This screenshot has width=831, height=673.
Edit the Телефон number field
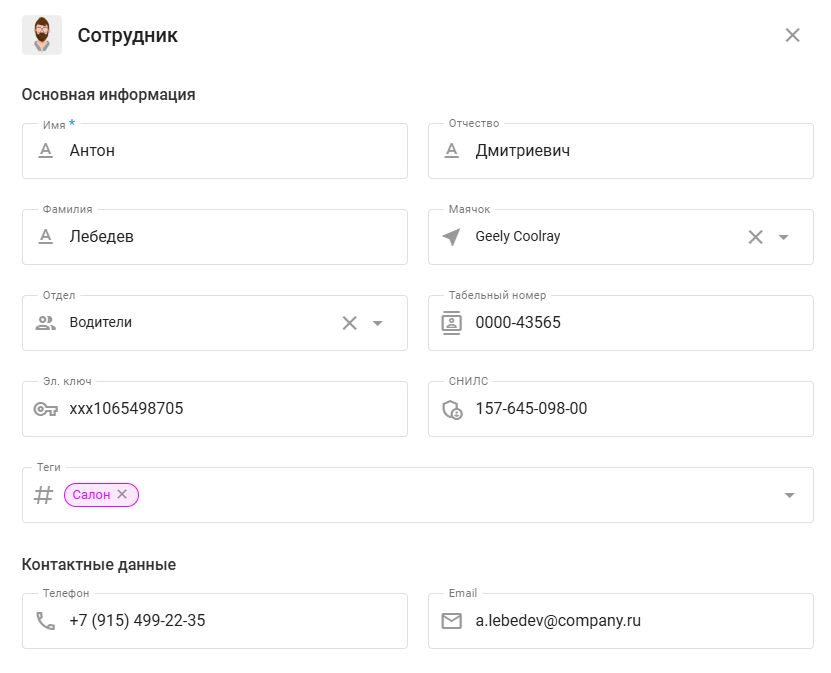pyautogui.click(x=230, y=621)
